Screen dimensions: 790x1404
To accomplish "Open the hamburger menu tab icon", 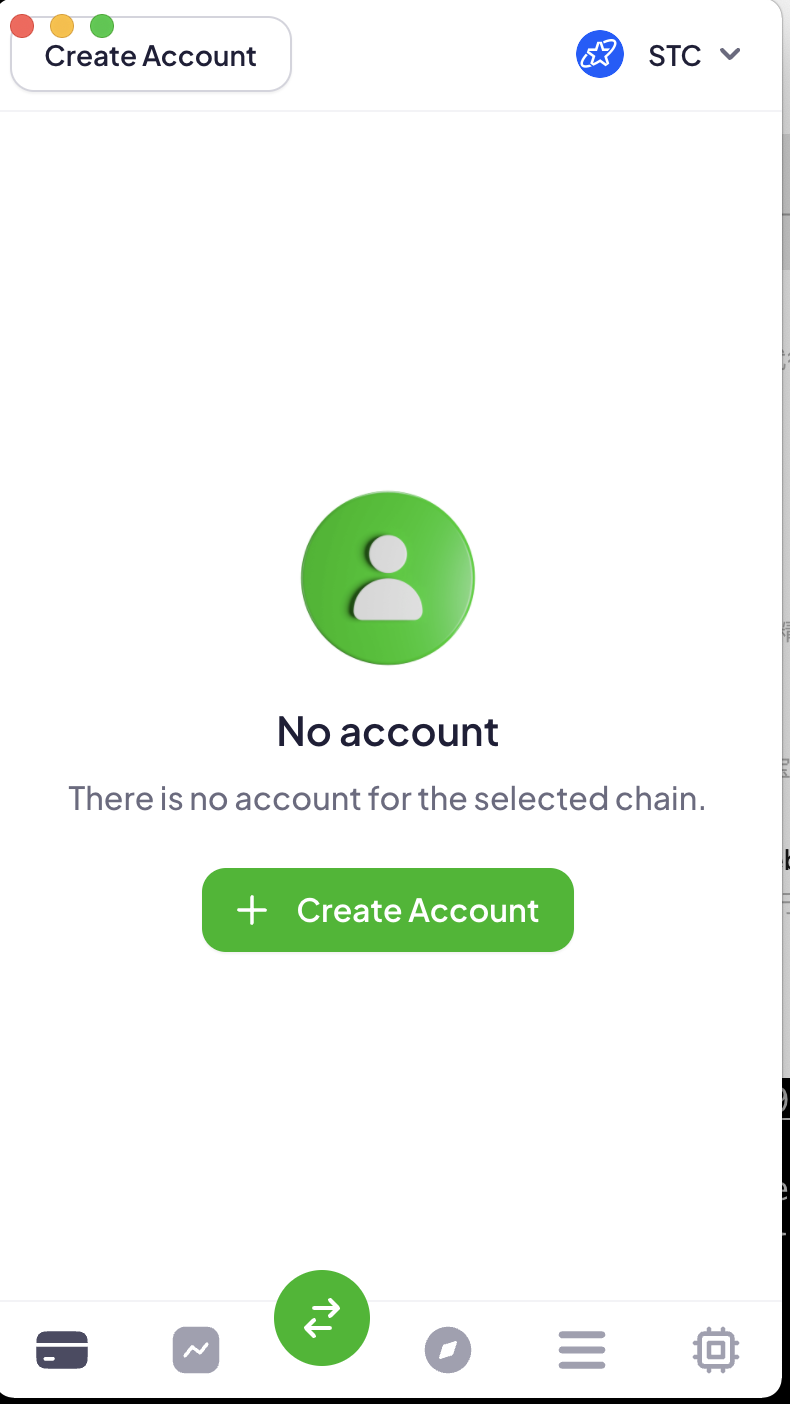I will point(582,1350).
